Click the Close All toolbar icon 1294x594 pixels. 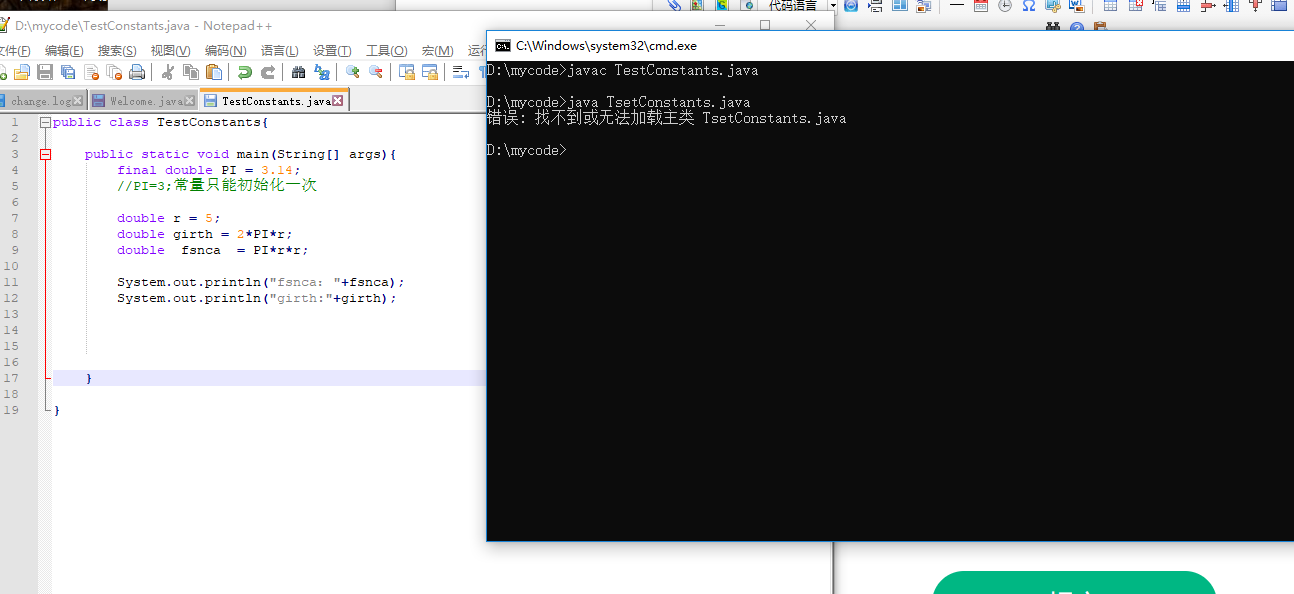click(114, 72)
